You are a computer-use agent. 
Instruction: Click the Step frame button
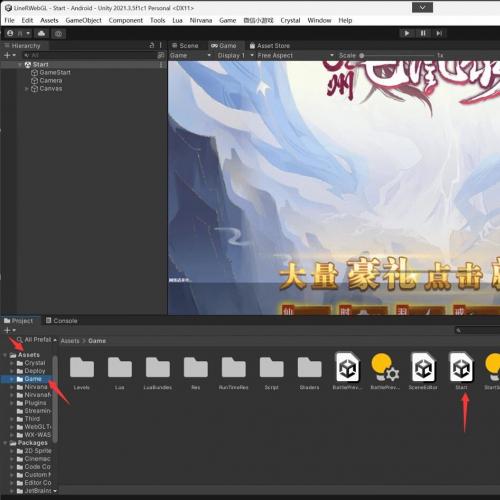pyautogui.click(x=439, y=33)
